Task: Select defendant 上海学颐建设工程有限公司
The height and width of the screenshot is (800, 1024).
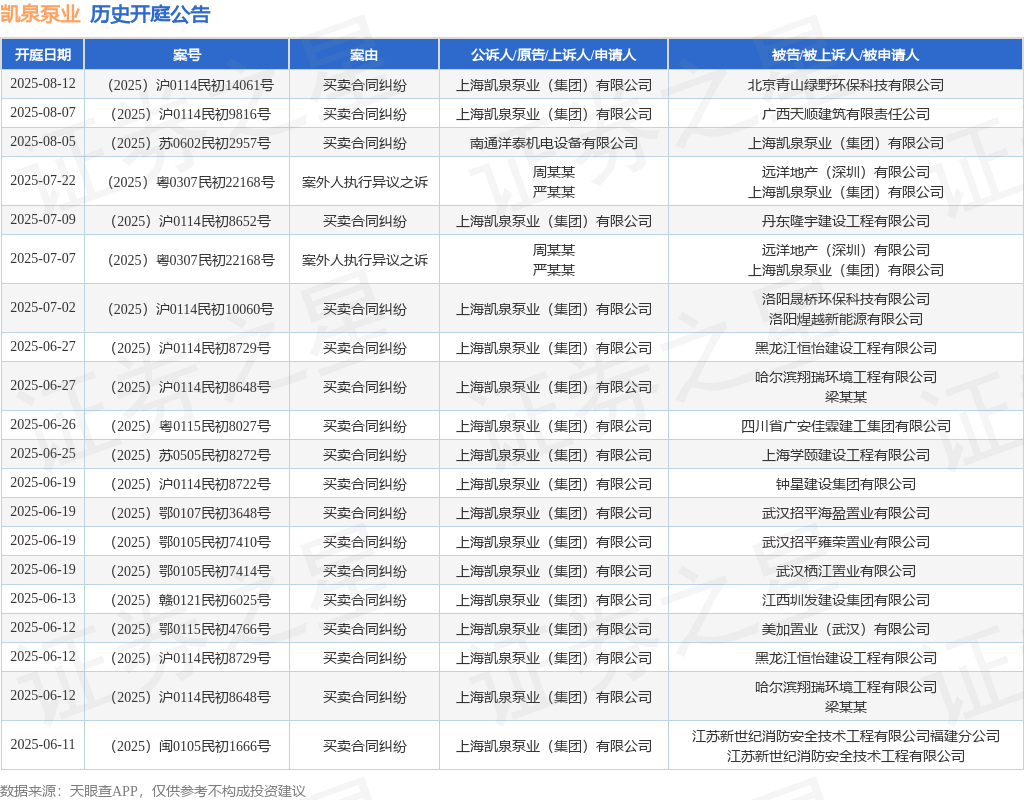Action: click(846, 455)
